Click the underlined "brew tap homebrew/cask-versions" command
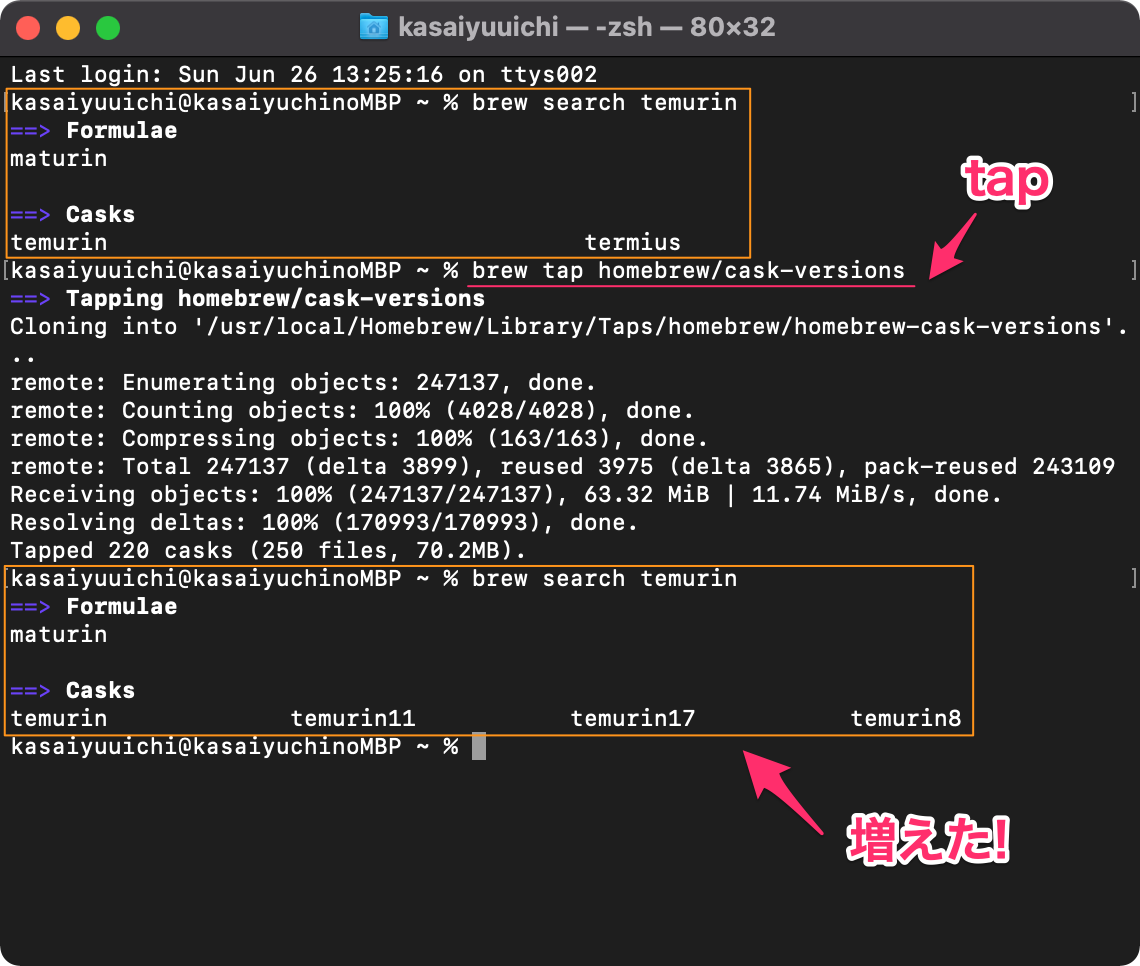The image size is (1140, 966). point(688,271)
